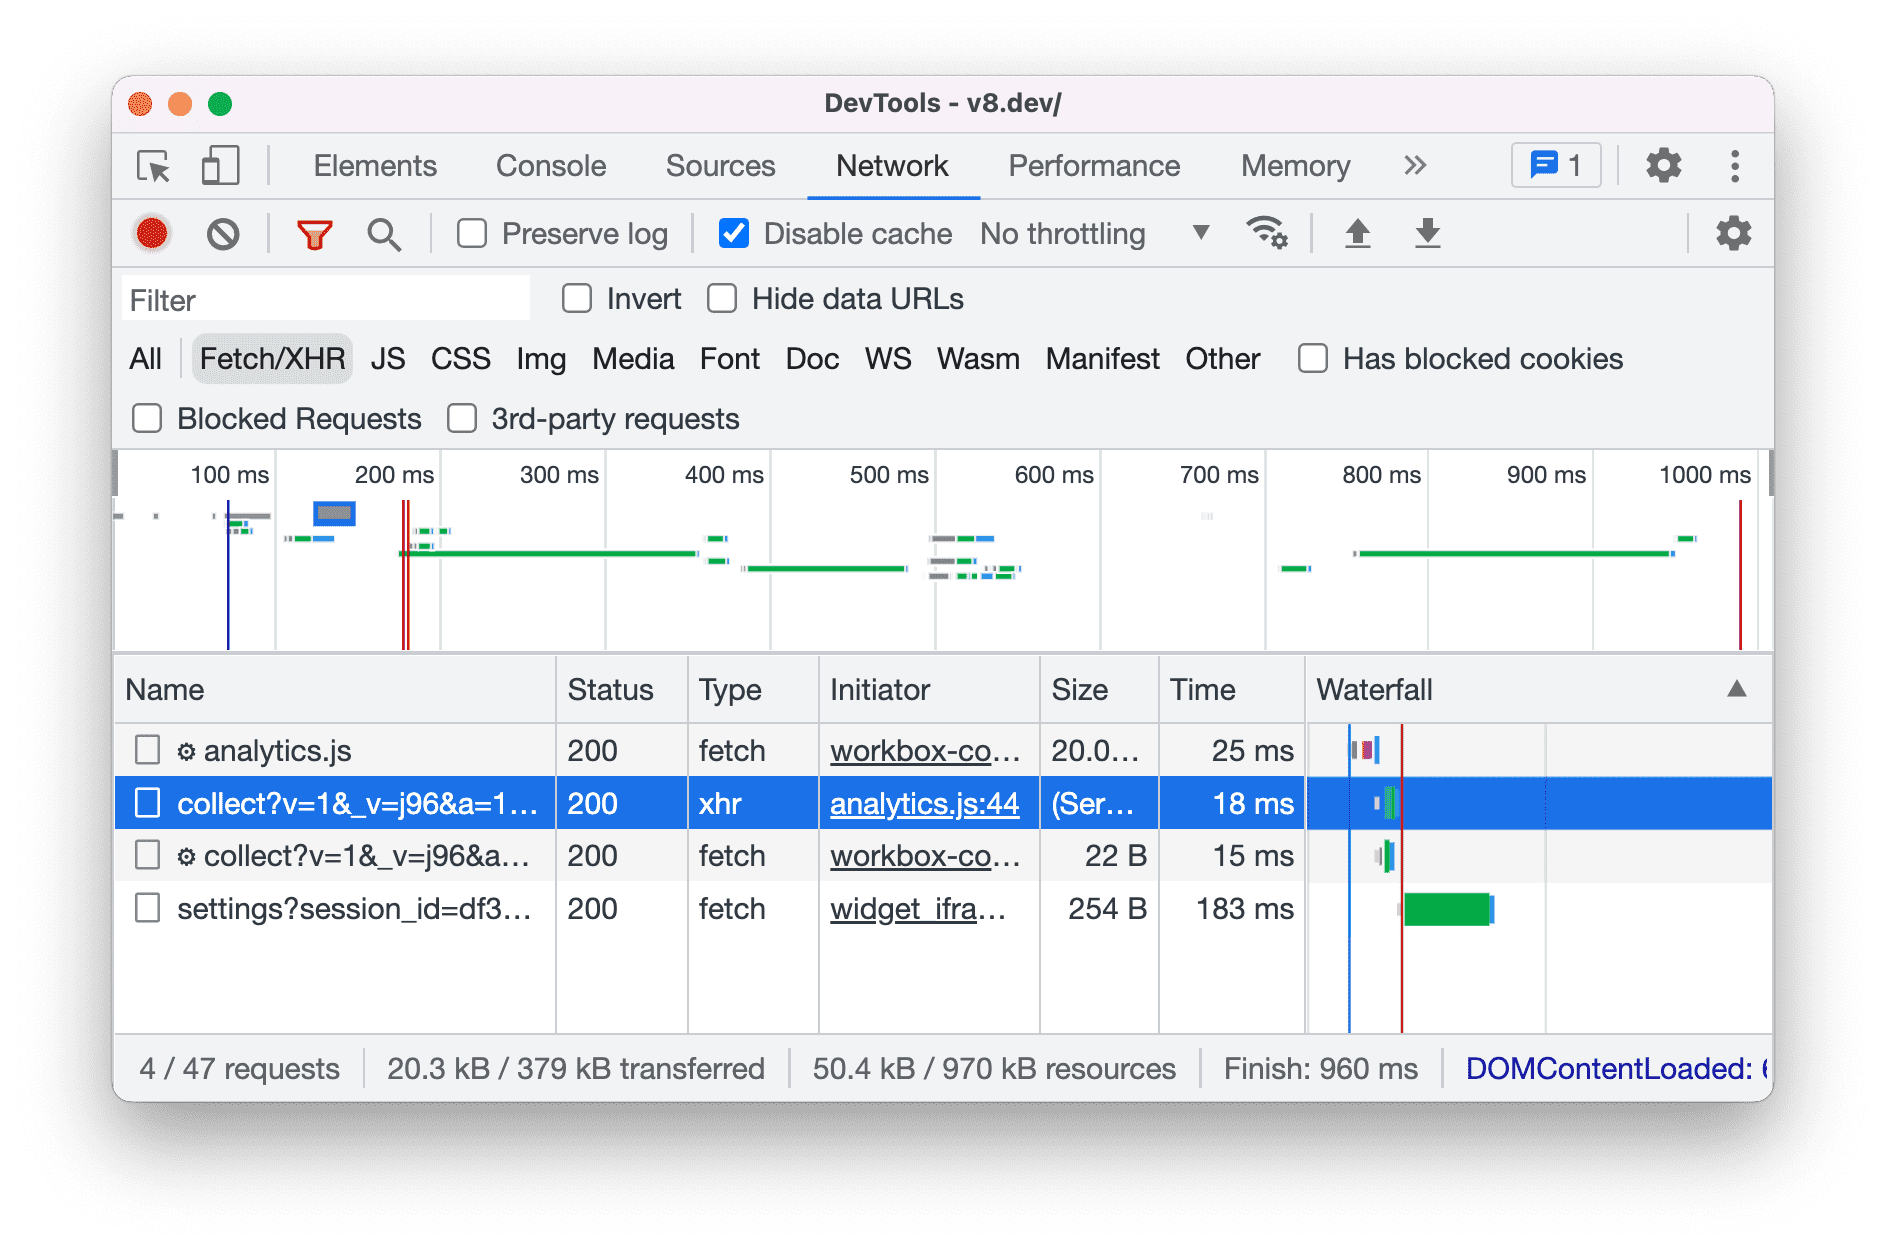Clear the network log
The height and width of the screenshot is (1250, 1886).
coord(223,233)
